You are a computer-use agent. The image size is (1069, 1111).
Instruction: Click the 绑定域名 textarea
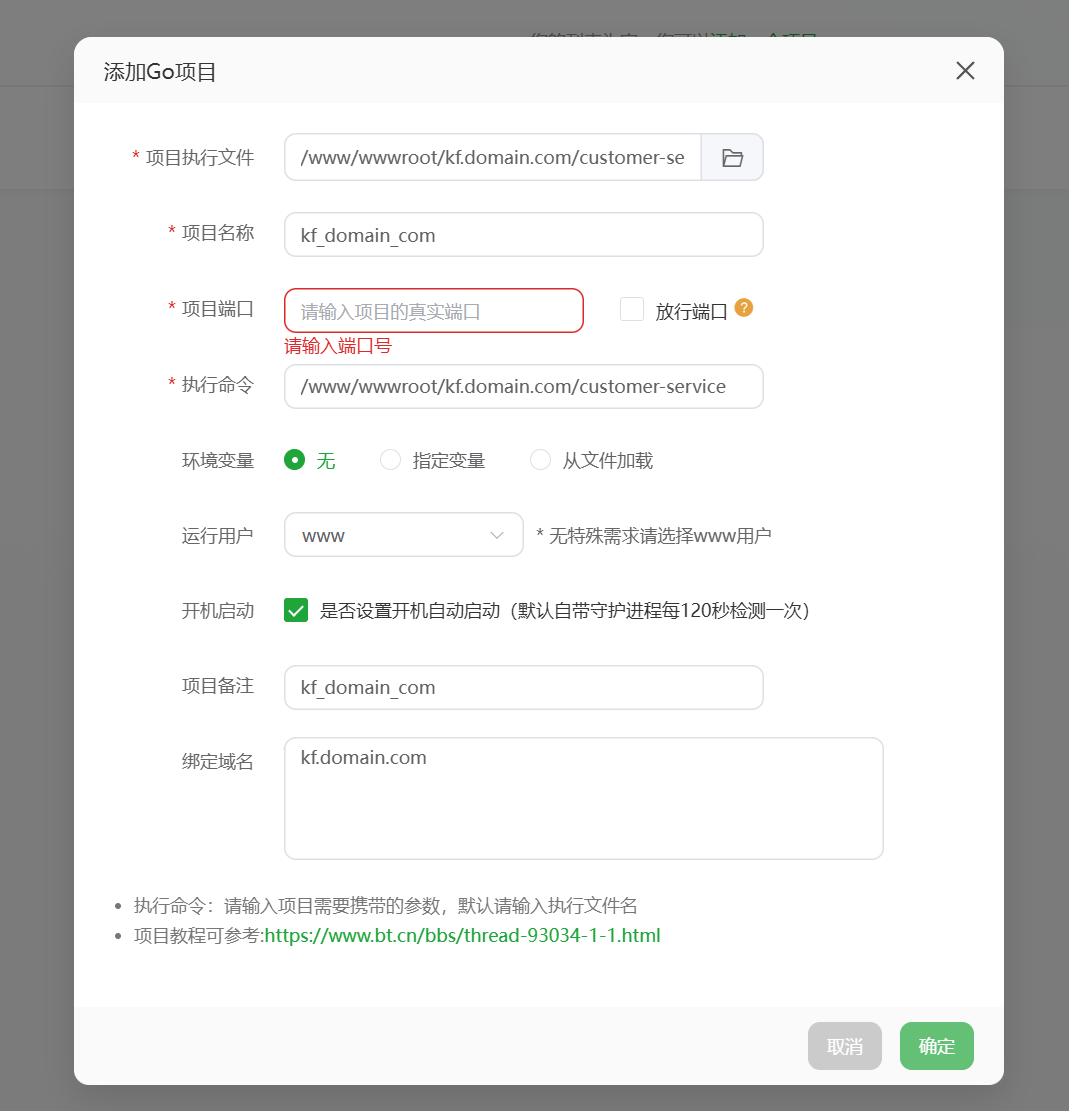[x=583, y=798]
